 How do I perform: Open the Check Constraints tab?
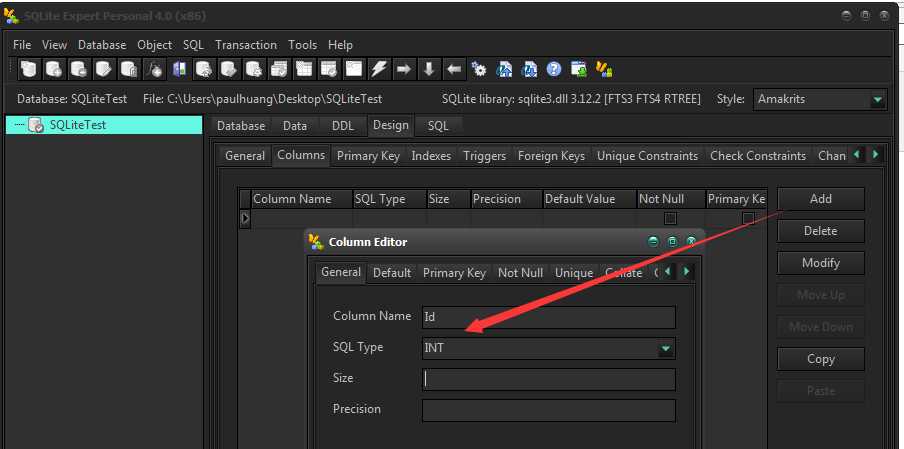click(x=758, y=156)
